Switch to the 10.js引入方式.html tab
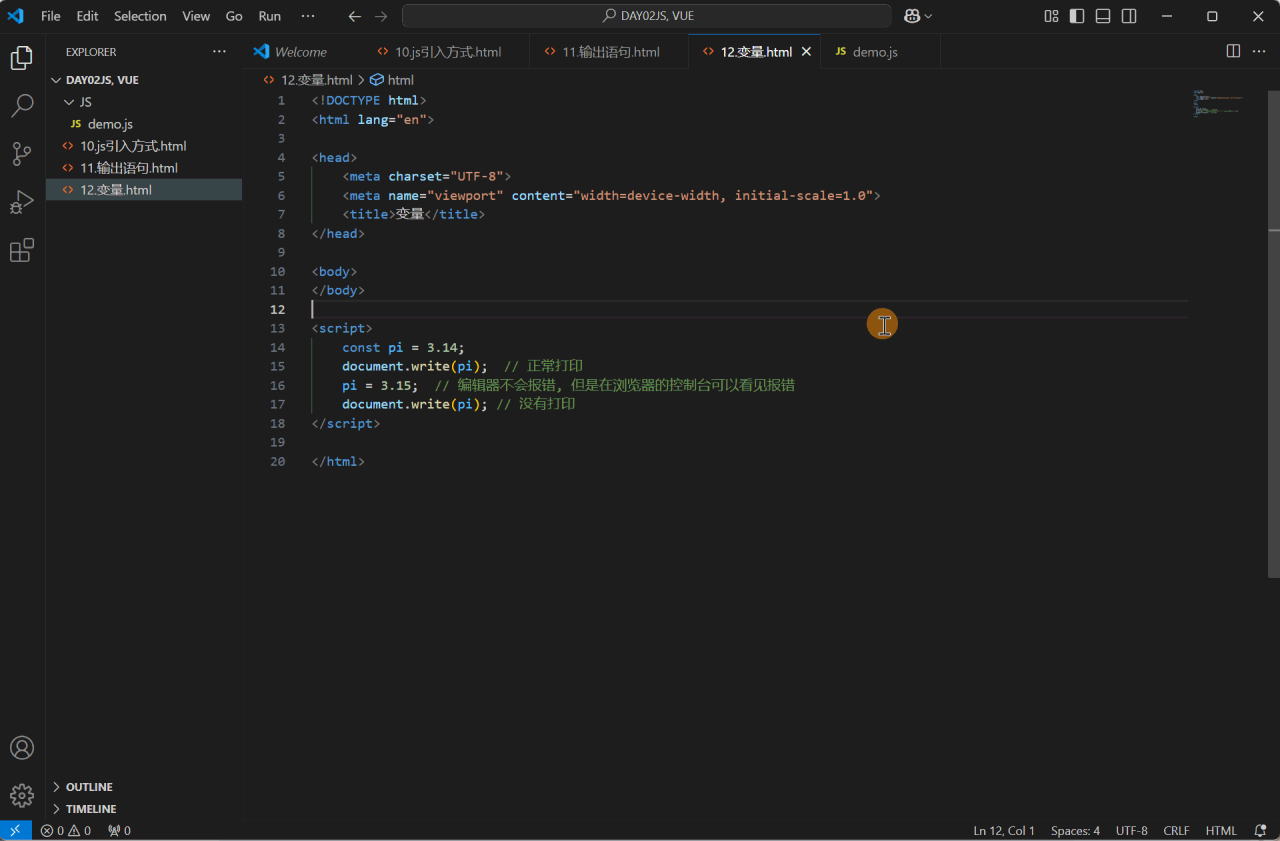This screenshot has width=1280, height=841. [x=448, y=51]
